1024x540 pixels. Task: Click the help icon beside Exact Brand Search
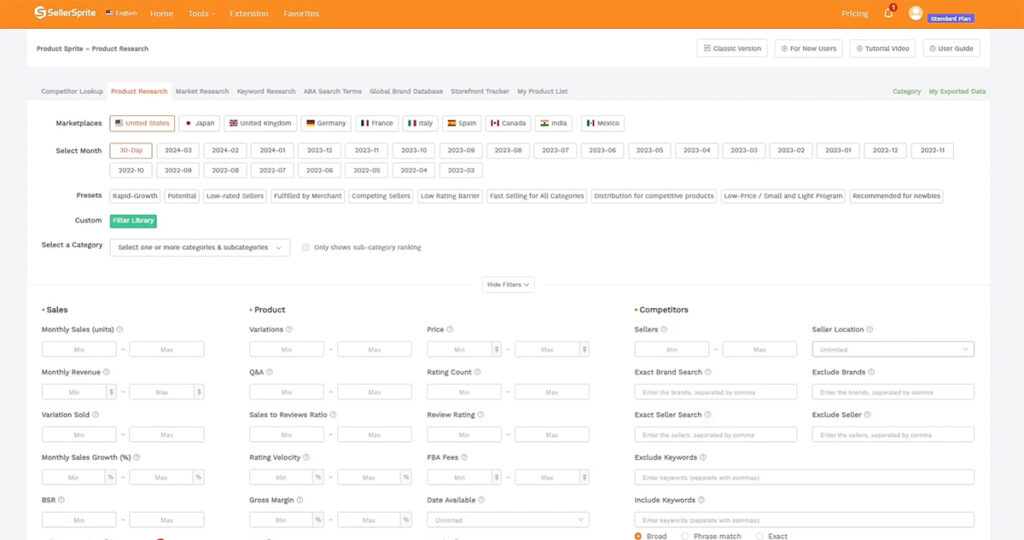[x=708, y=372]
